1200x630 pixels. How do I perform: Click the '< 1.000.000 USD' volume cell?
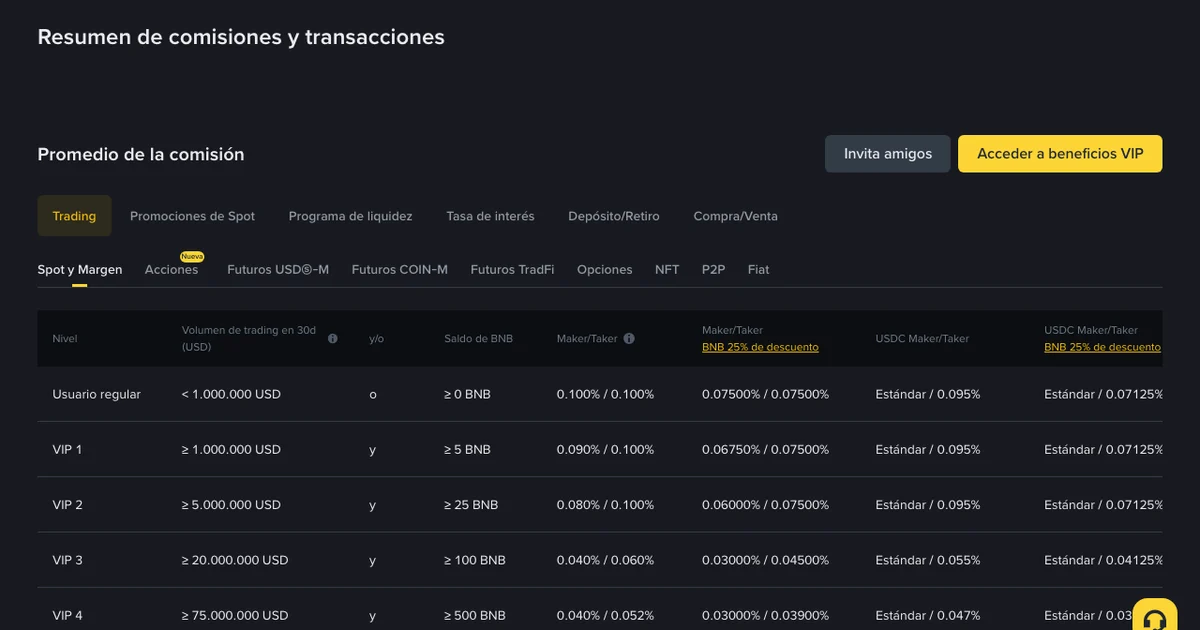[231, 394]
